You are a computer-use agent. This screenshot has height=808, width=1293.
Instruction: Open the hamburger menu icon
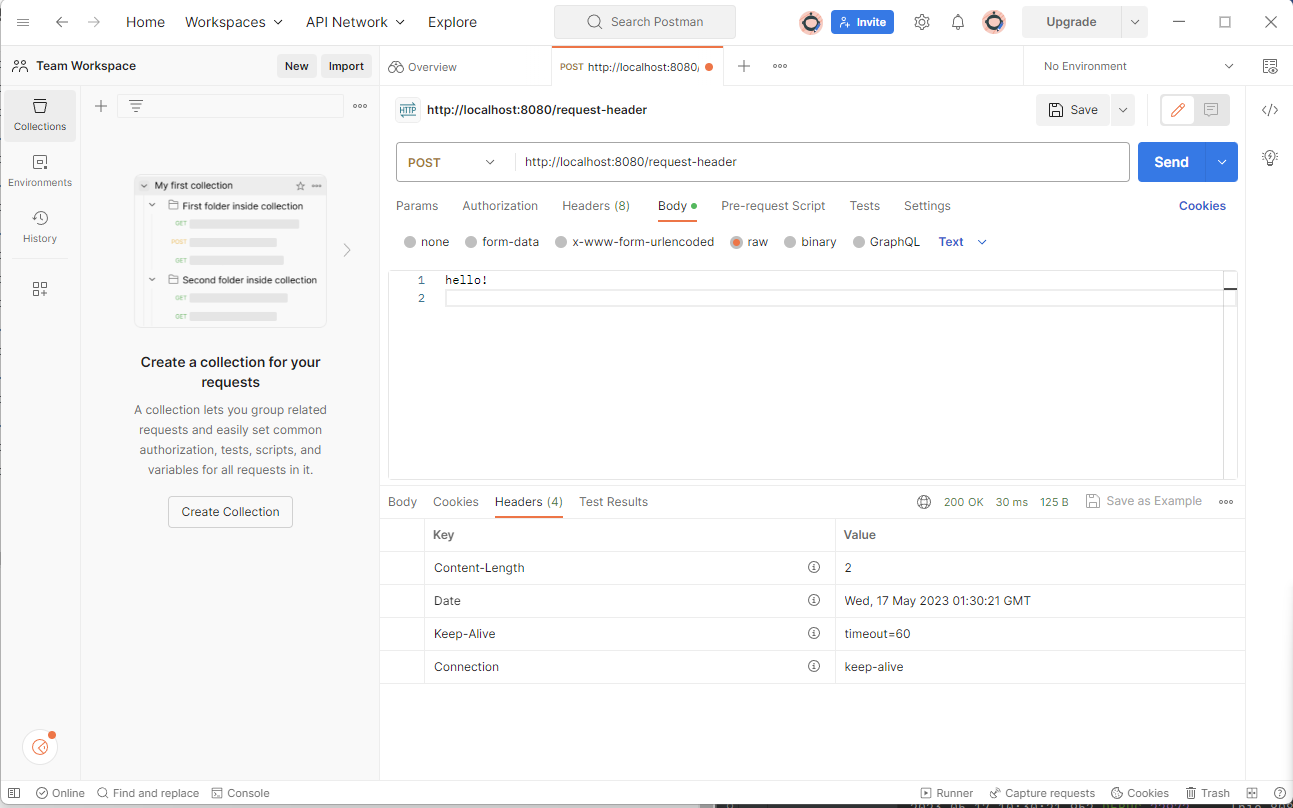(23, 22)
